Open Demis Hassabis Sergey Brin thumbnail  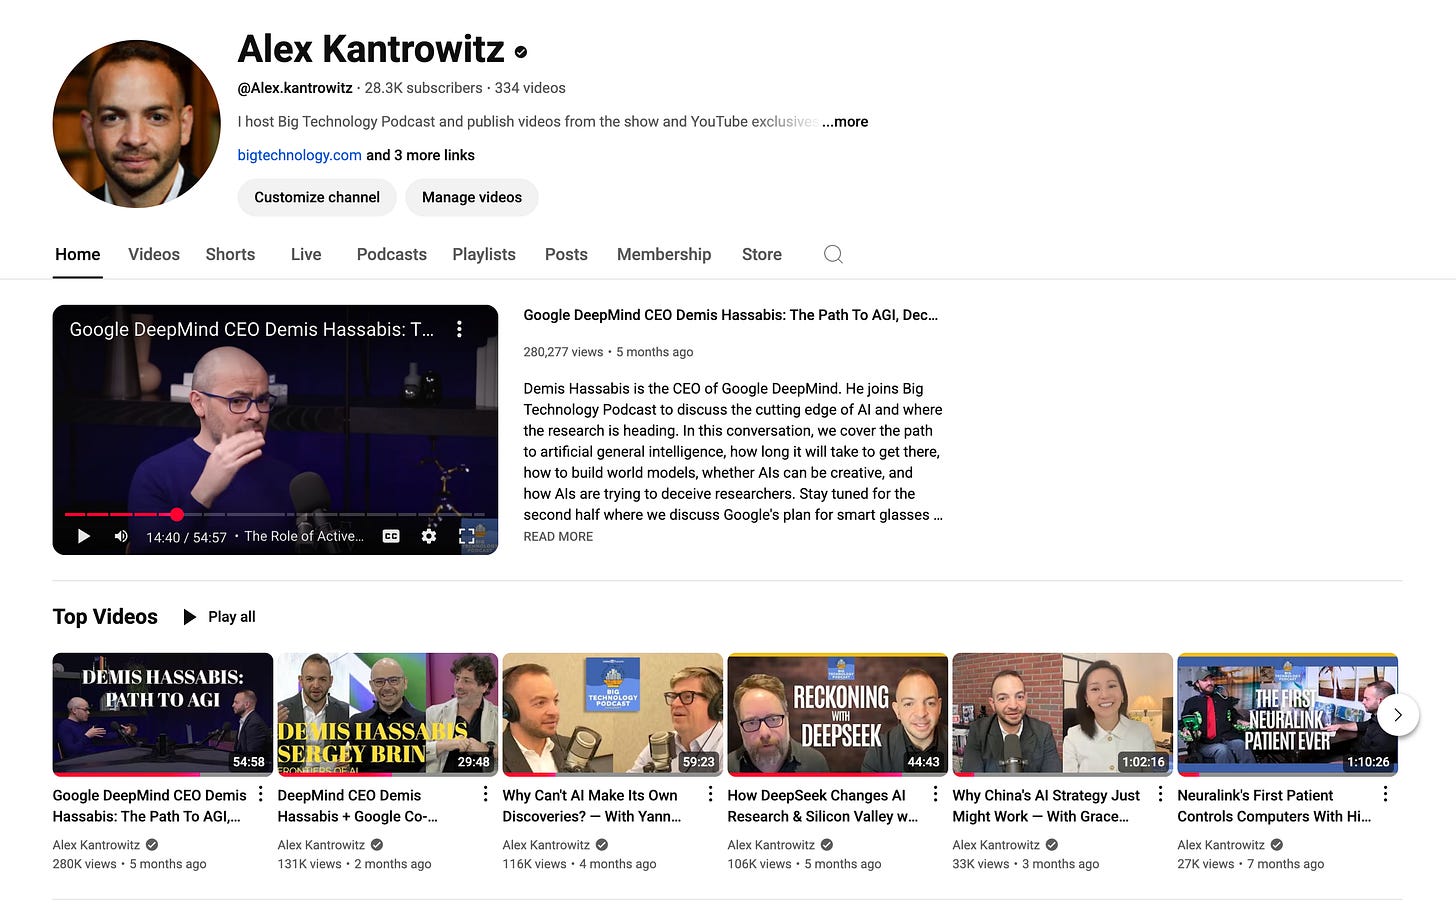(x=388, y=714)
